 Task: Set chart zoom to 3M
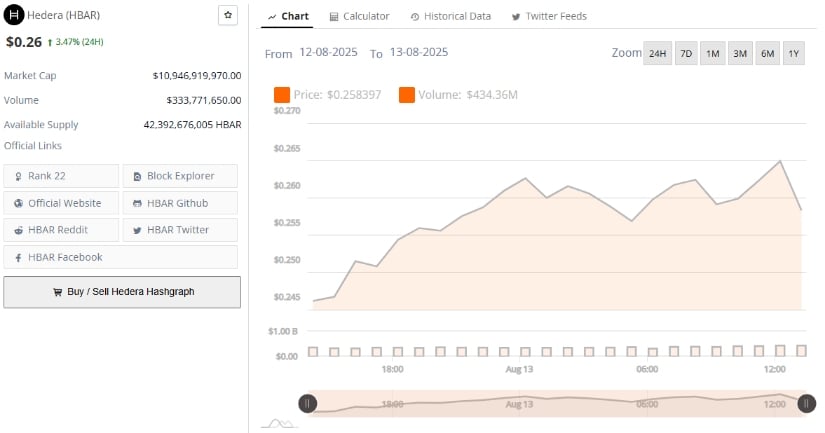[x=740, y=53]
